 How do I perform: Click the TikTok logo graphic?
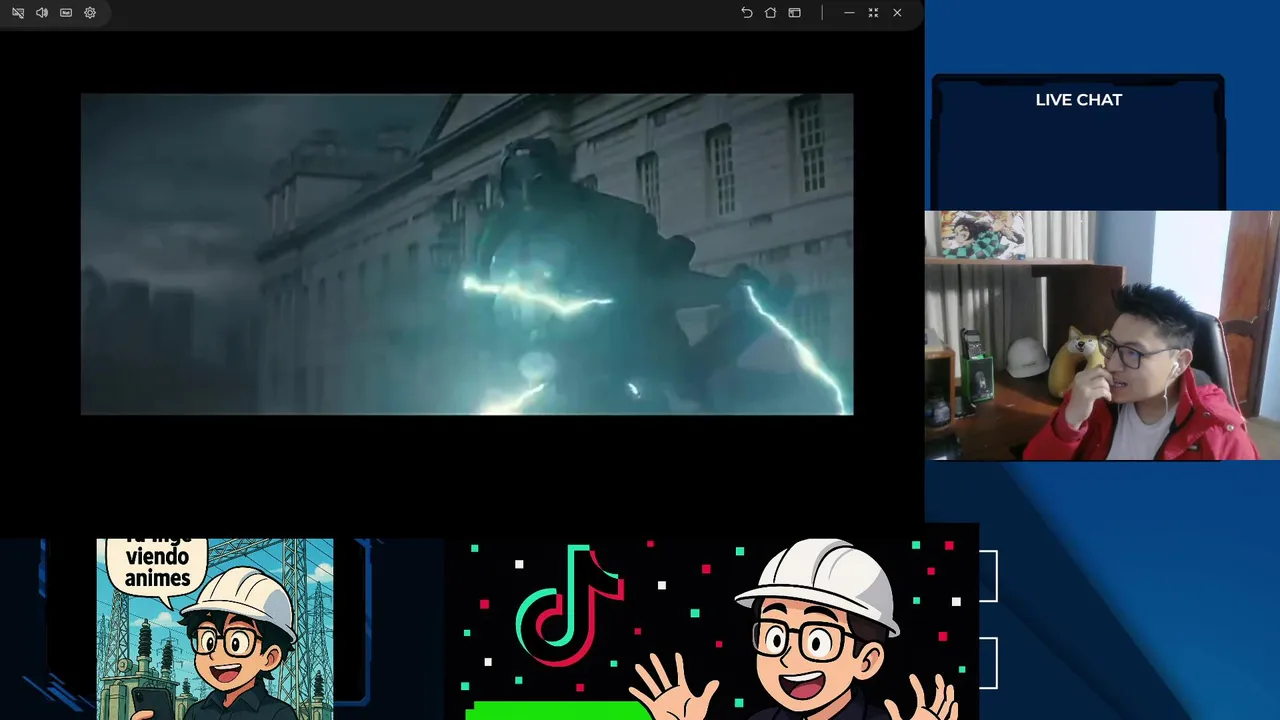570,605
